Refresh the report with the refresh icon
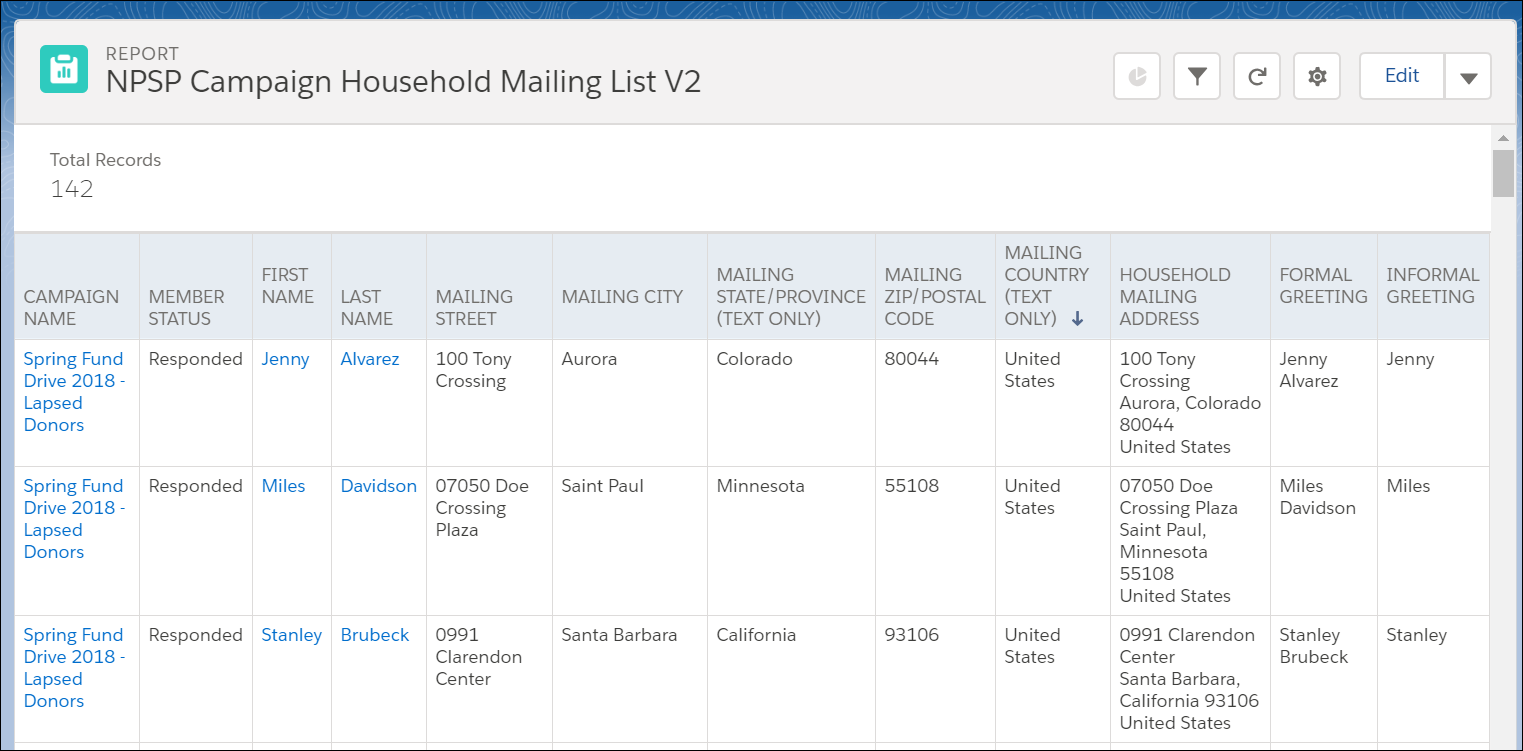Image resolution: width=1523 pixels, height=751 pixels. point(1256,75)
